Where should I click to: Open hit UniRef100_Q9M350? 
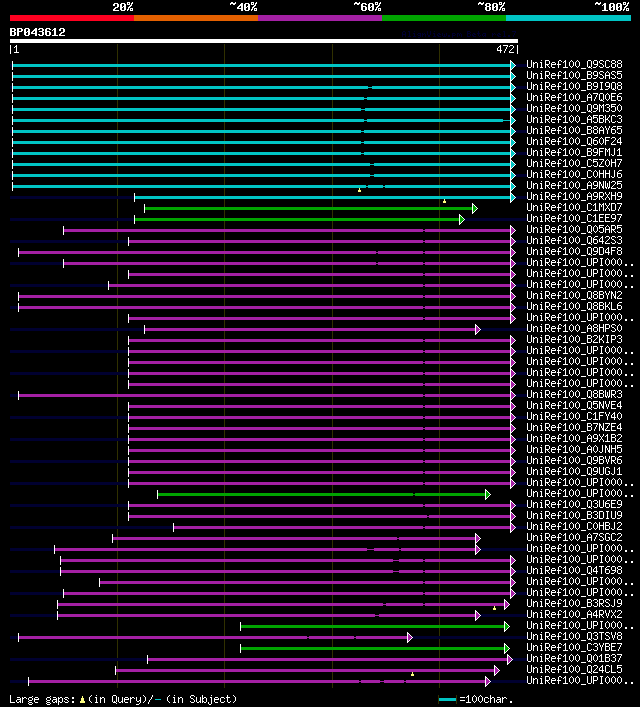coord(574,108)
